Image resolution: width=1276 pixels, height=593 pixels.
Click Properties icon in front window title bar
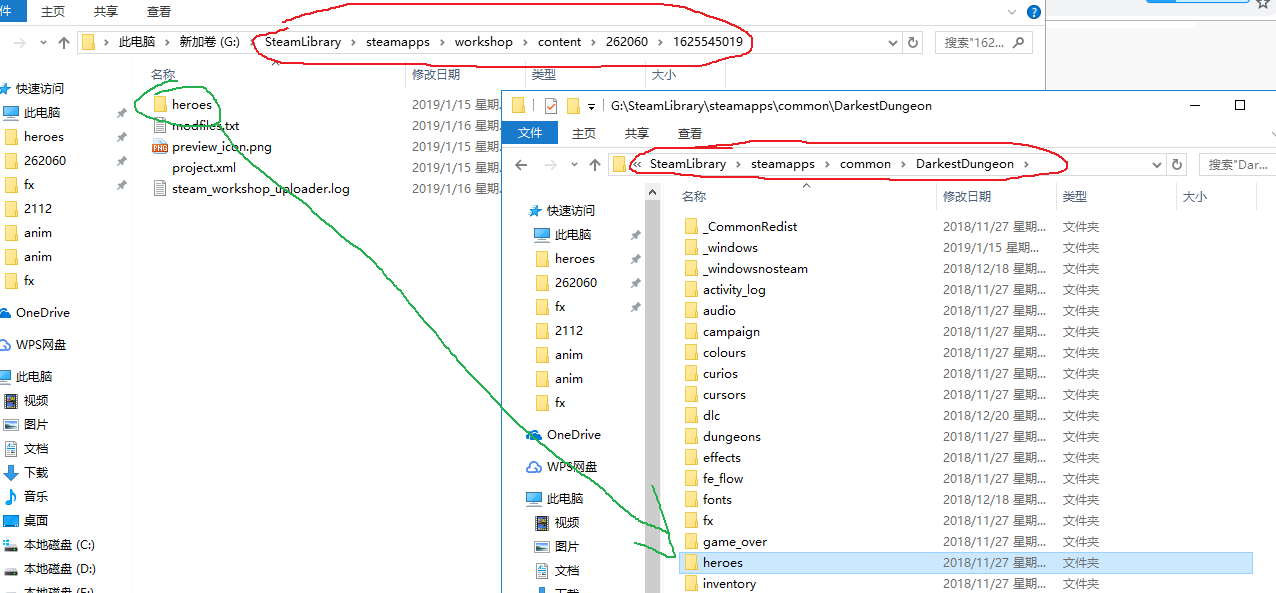tap(551, 106)
